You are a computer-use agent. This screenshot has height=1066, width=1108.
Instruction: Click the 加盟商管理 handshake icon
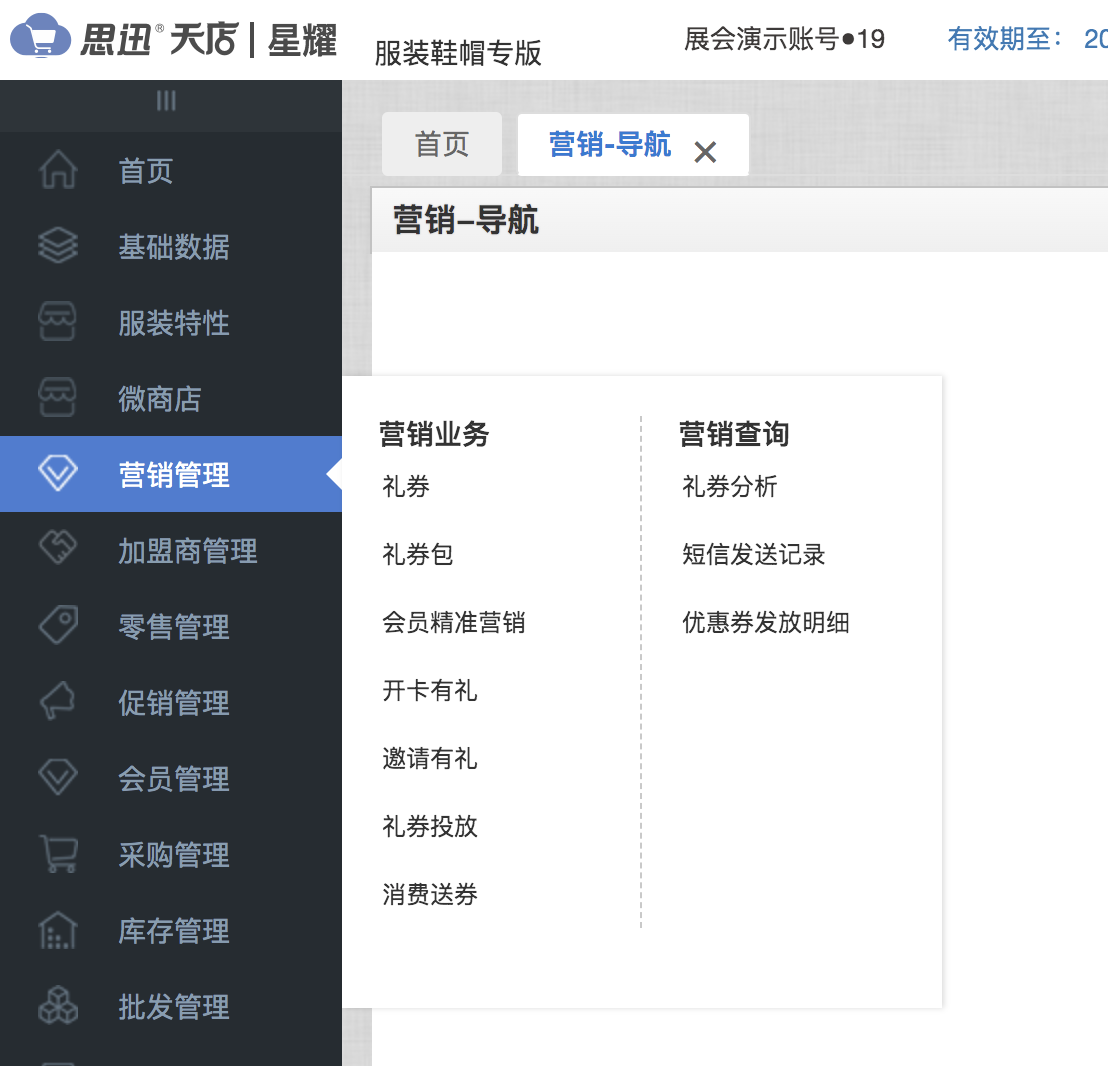pyautogui.click(x=57, y=550)
